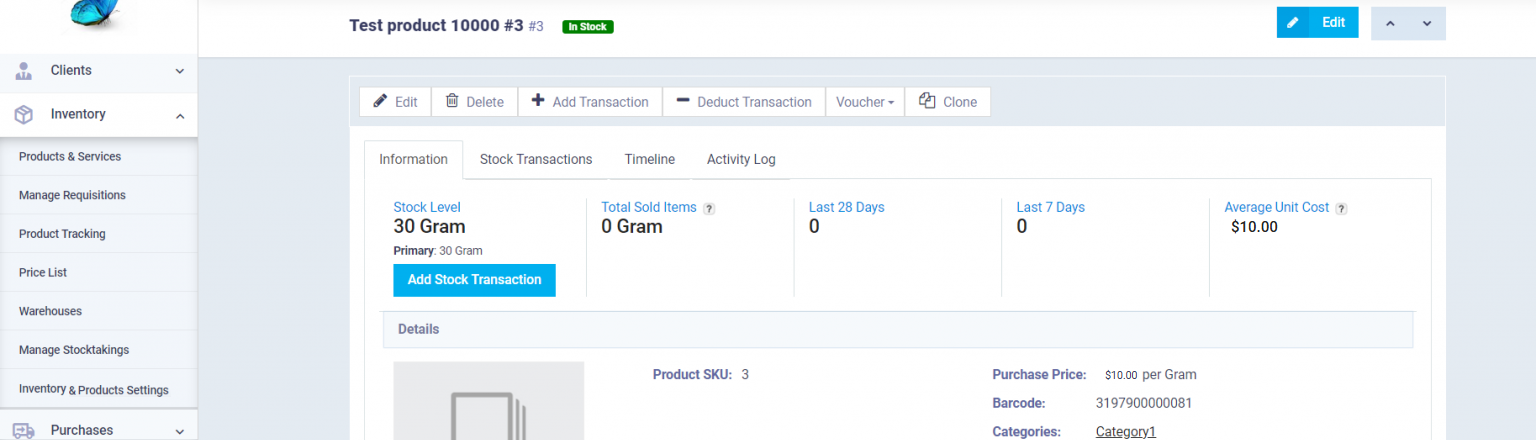
Task: Open the Voucher dropdown menu
Action: click(864, 102)
